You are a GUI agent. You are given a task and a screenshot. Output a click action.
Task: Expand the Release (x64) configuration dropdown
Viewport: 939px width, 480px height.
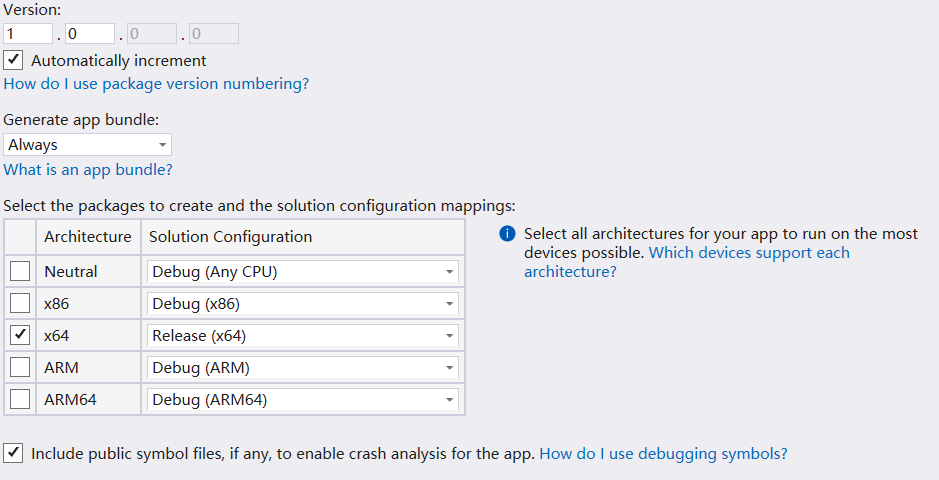click(x=303, y=335)
